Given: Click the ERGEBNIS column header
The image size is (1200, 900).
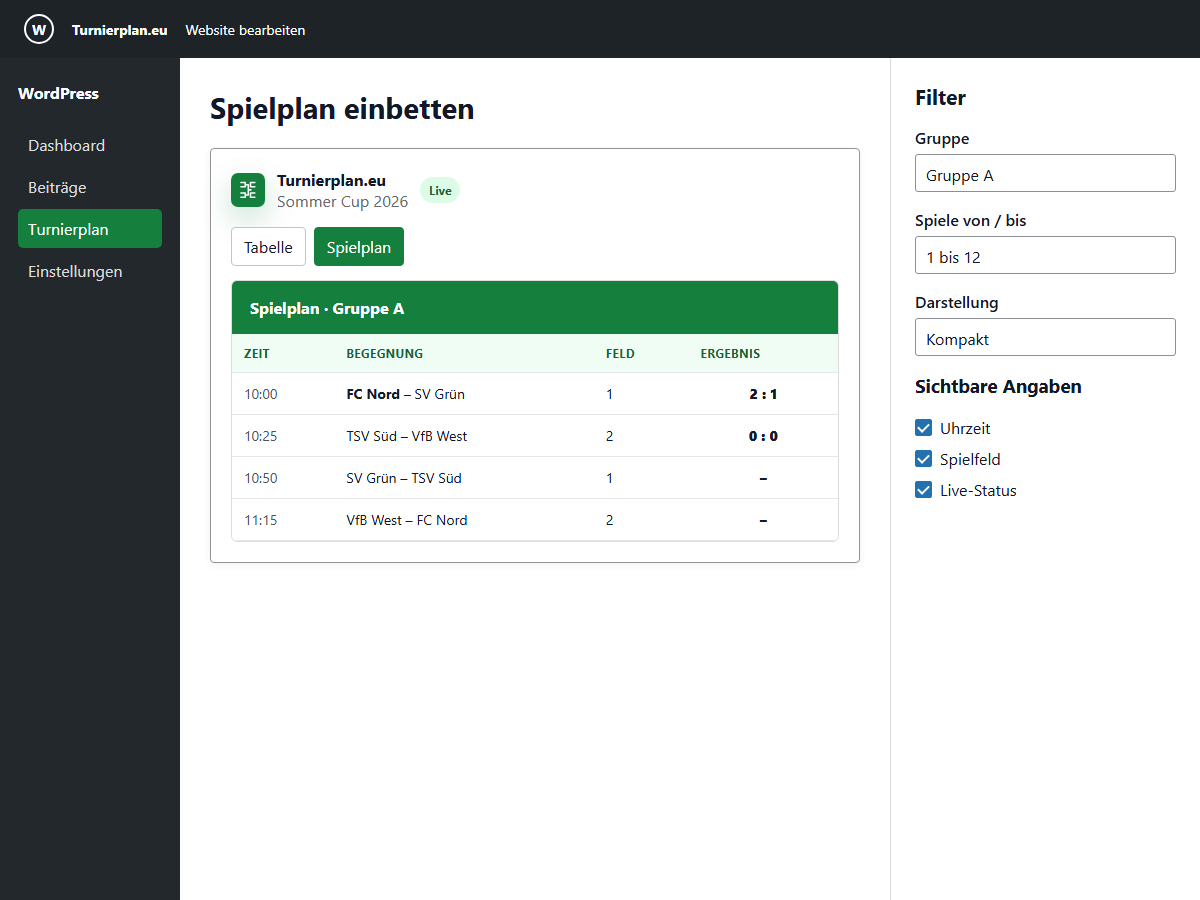Looking at the screenshot, I should (730, 353).
